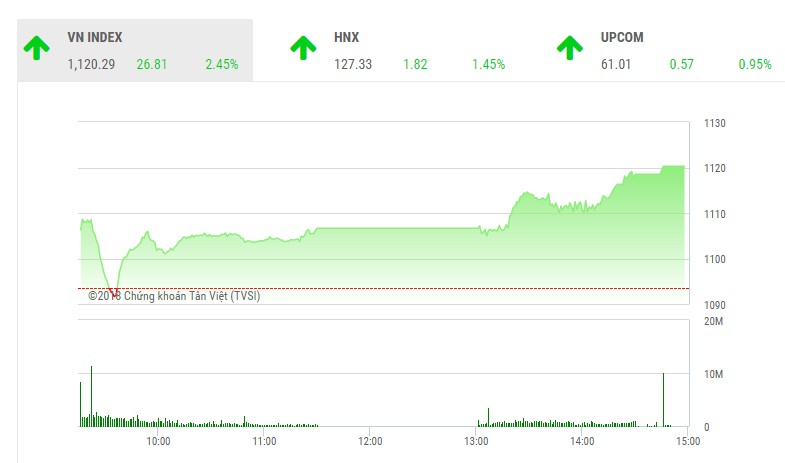Click the UPCOM value 61.01
This screenshot has width=785, height=463.
point(616,64)
